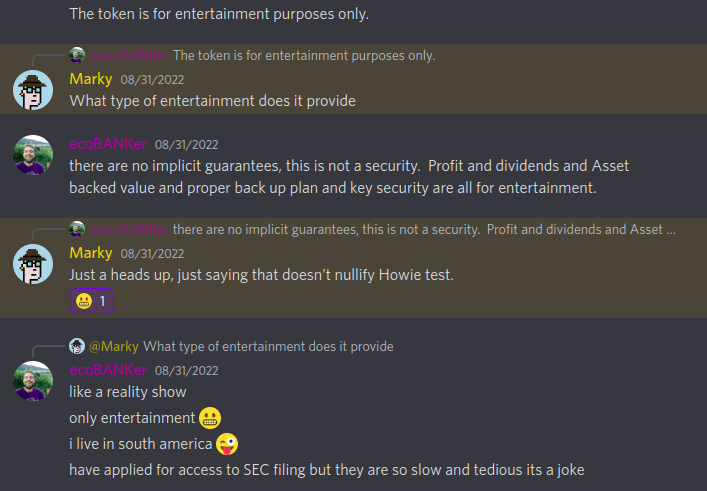
Task: Jump to replied message 'What type of entertainment does it provide'
Action: [268, 346]
